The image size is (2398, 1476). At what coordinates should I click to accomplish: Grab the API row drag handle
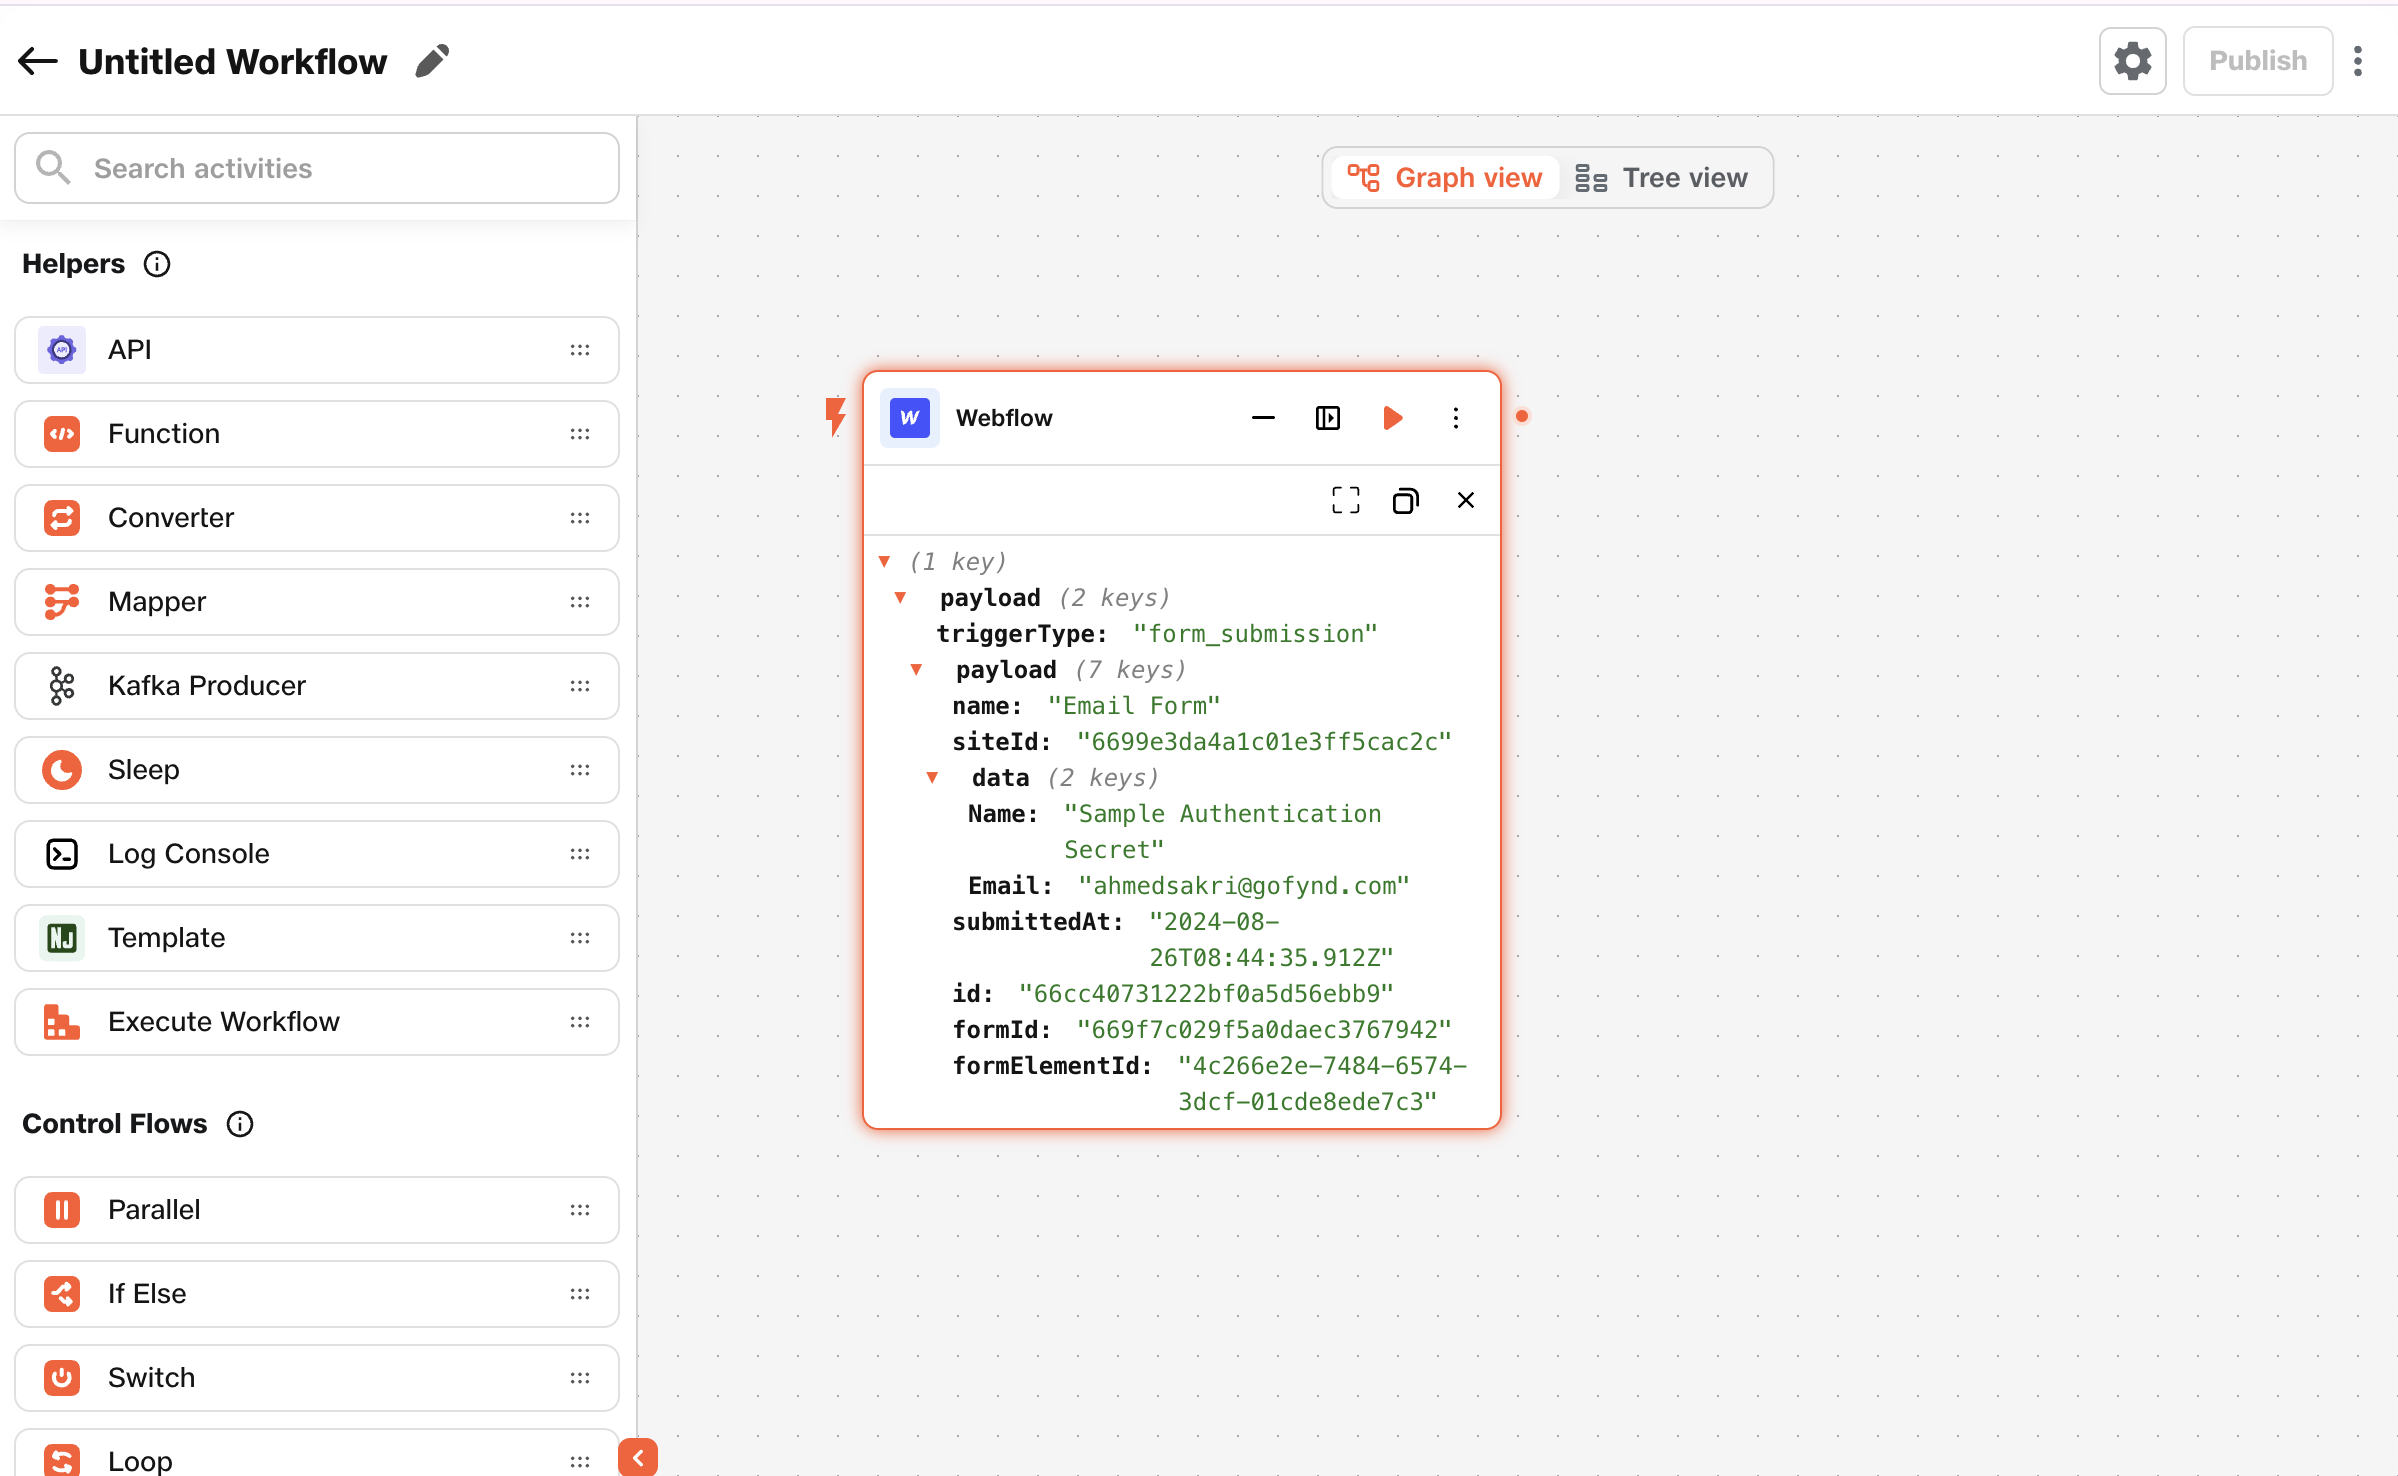click(580, 350)
